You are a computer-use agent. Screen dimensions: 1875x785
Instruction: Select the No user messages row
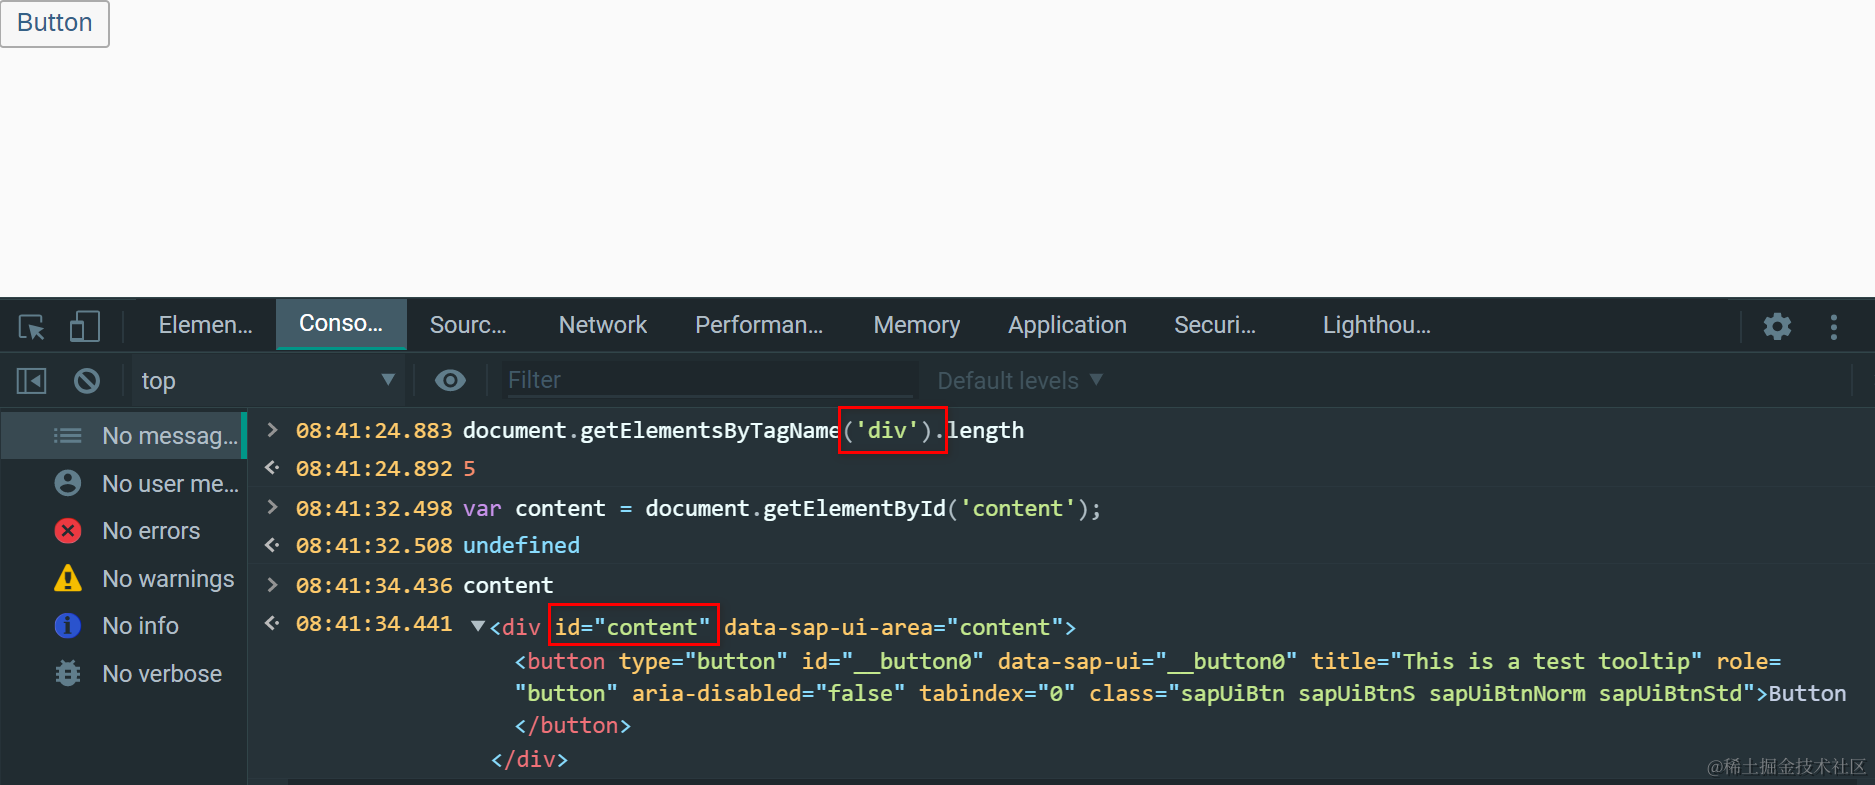pos(124,484)
